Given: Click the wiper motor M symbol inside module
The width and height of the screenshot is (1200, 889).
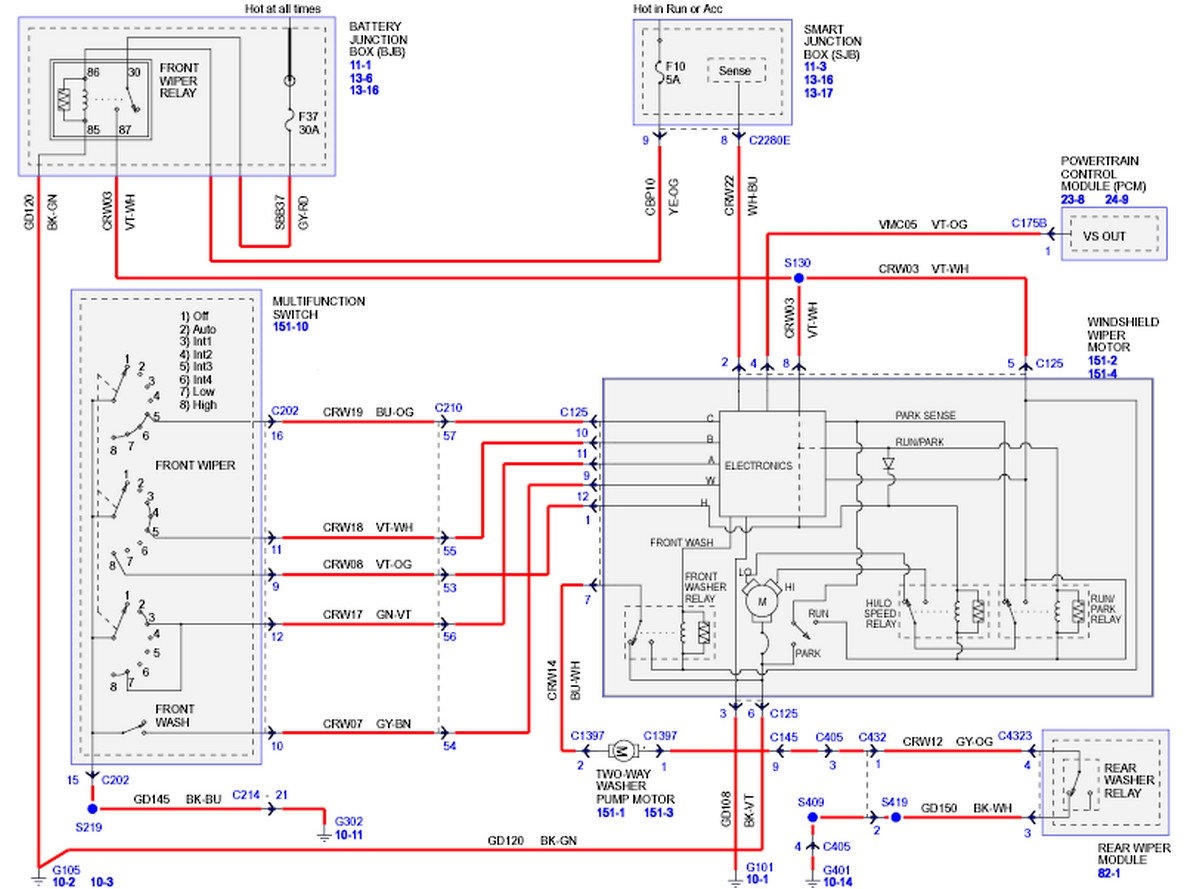Looking at the screenshot, I should coord(762,601).
